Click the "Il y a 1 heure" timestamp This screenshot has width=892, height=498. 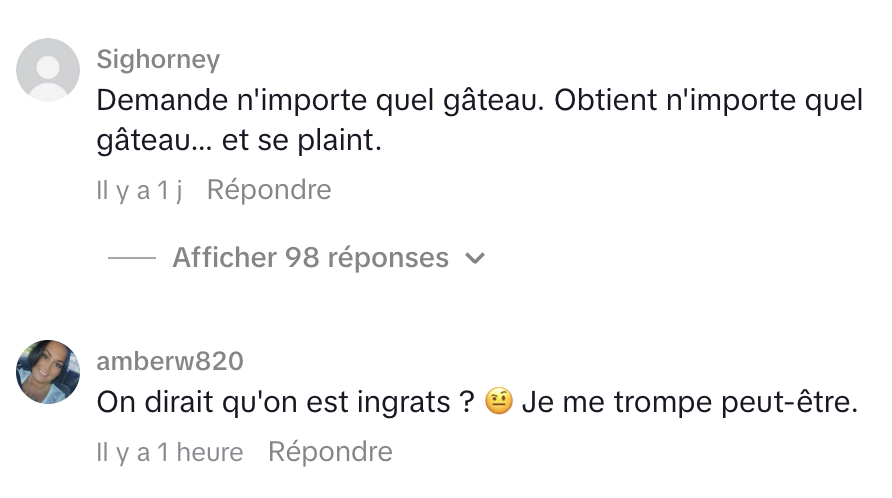point(170,452)
